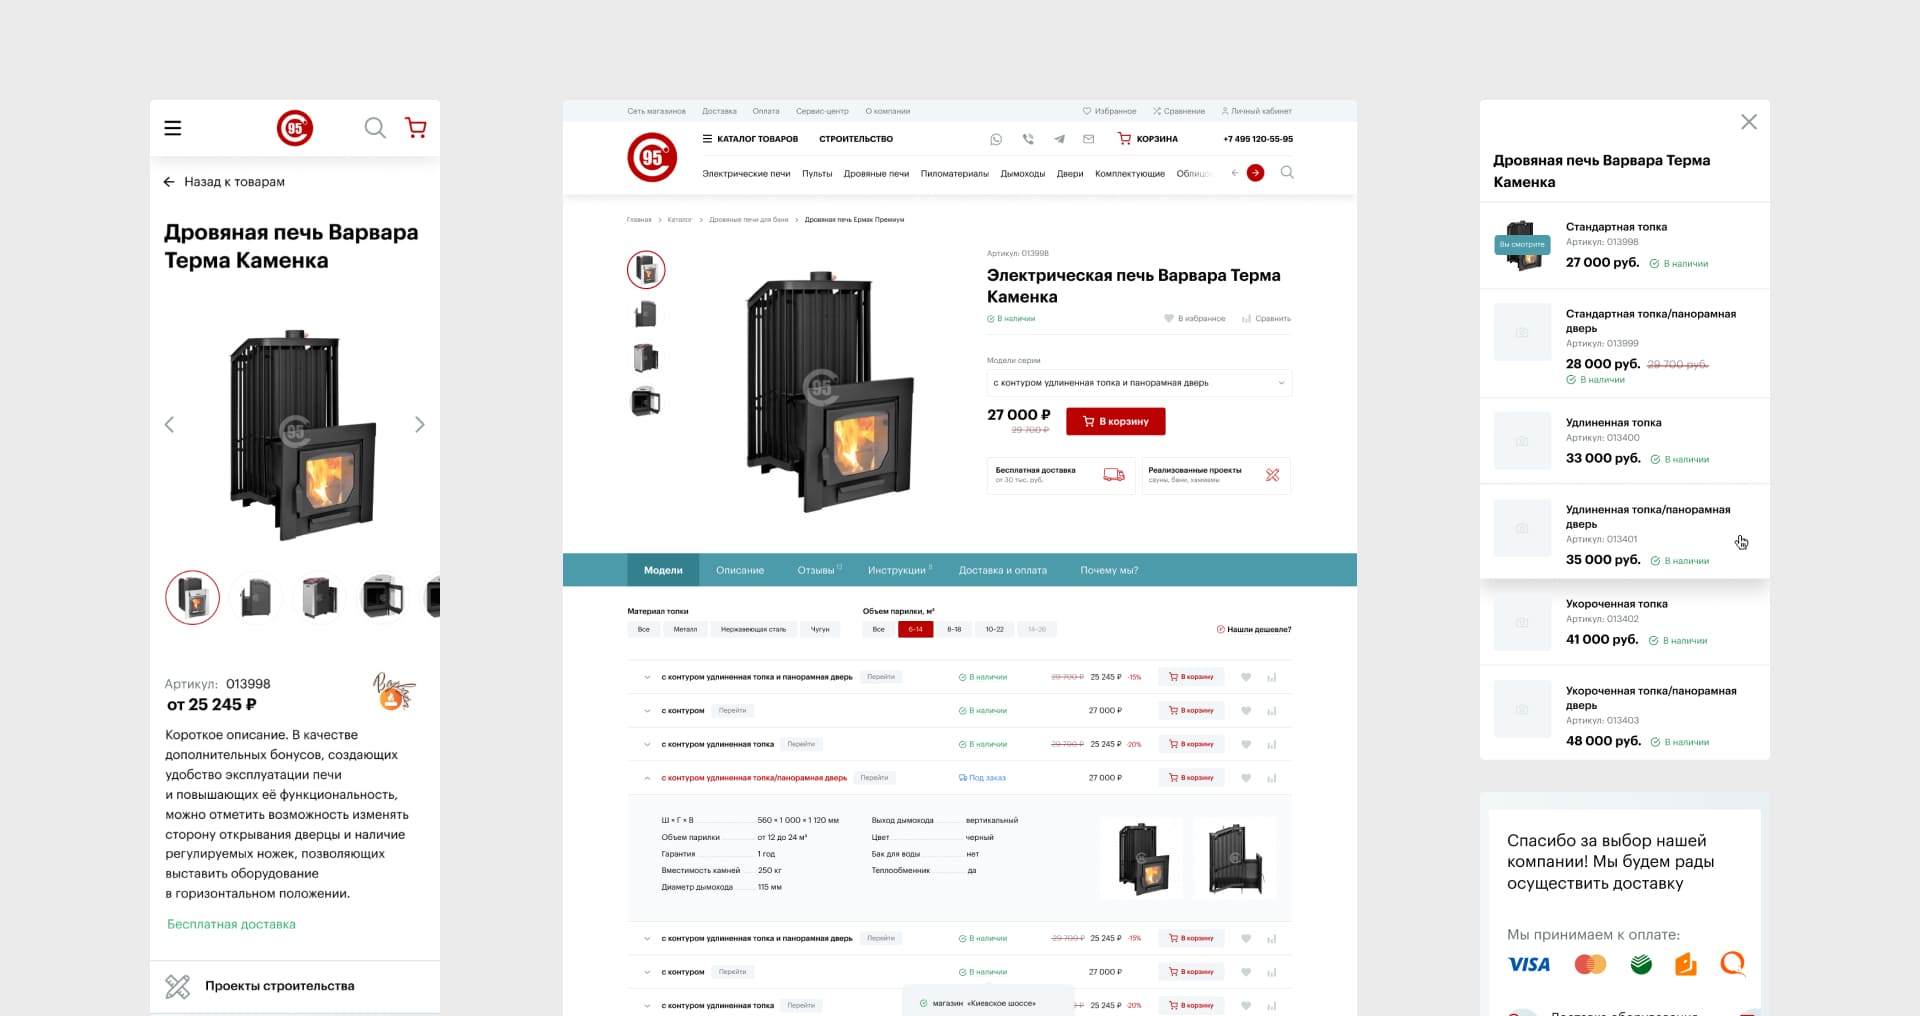The image size is (1920, 1016).
Task: Open the Доставка и оплата tab
Action: click(x=1002, y=570)
